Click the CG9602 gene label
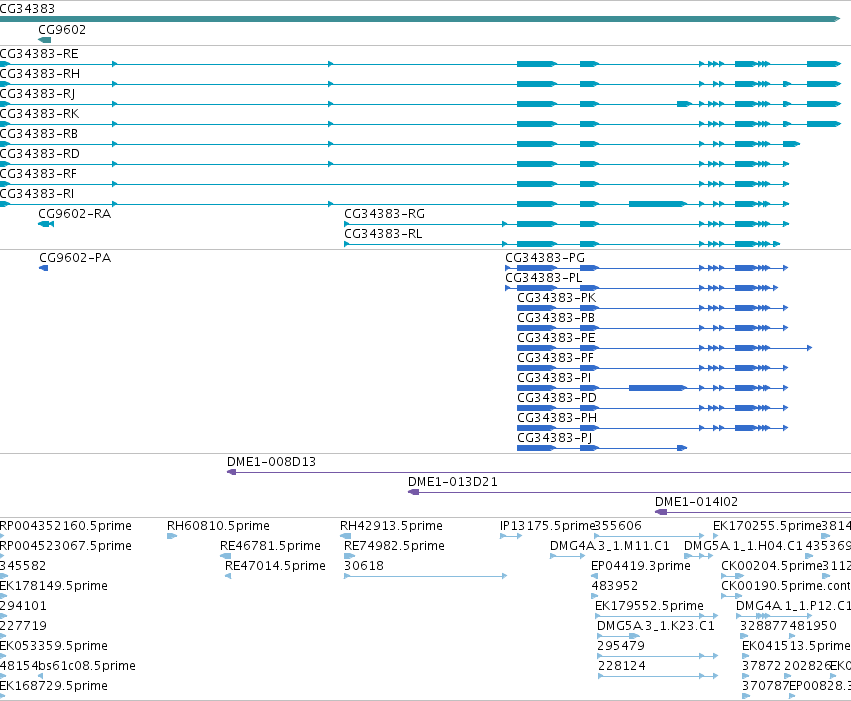The image size is (851, 701). (x=62, y=30)
